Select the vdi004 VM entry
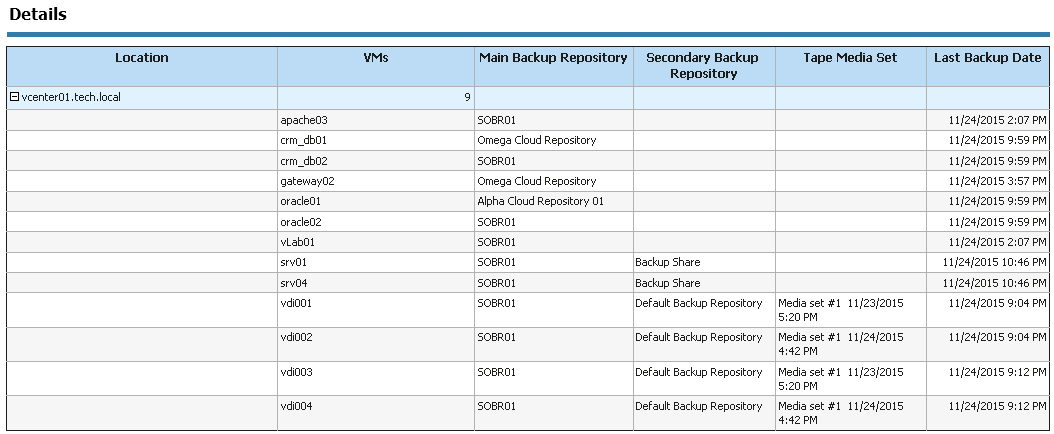The height and width of the screenshot is (434, 1054). click(x=296, y=407)
